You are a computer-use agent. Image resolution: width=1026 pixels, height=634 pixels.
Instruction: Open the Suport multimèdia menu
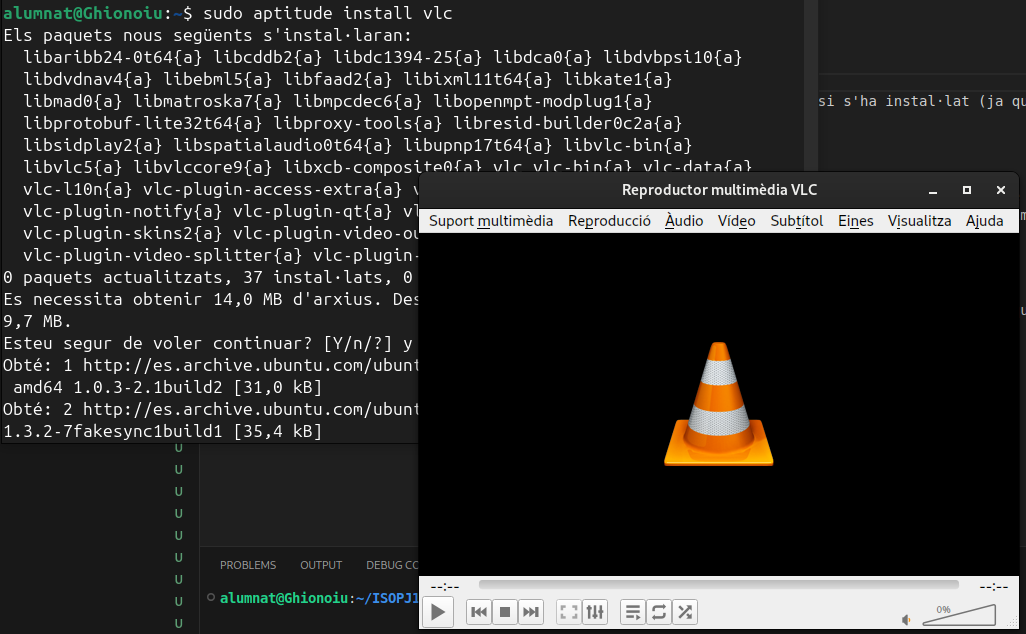[491, 221]
